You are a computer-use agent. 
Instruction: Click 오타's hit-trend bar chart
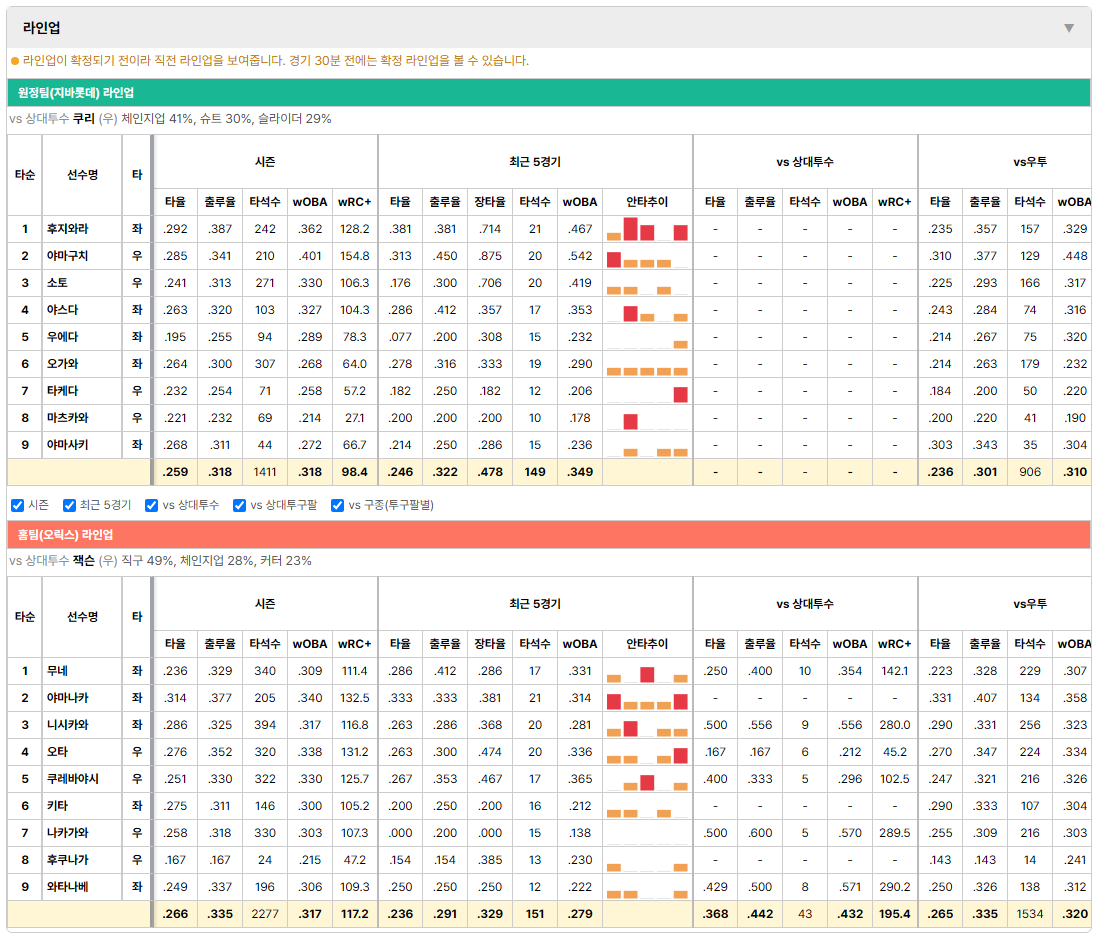(x=647, y=752)
